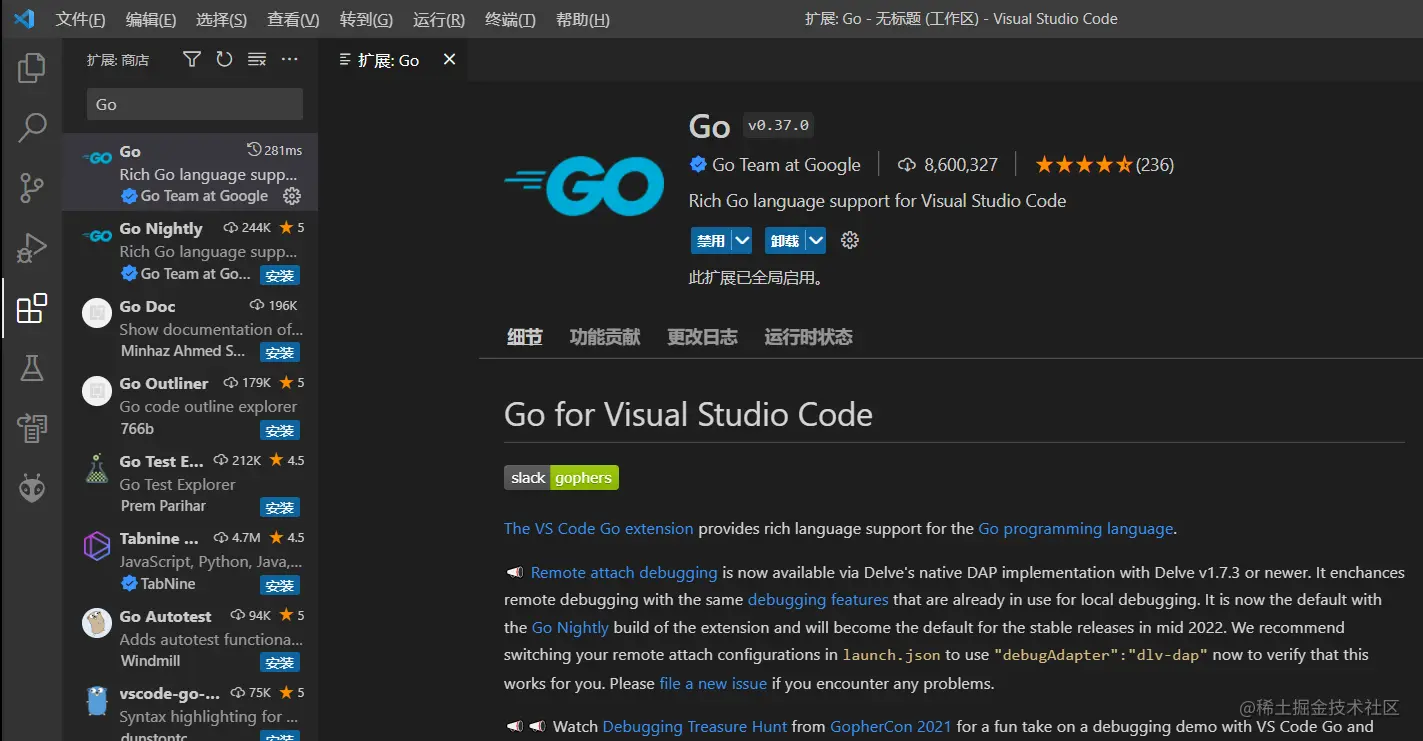Open the 文件(F) menu
This screenshot has height=741, width=1423.
[x=80, y=20]
